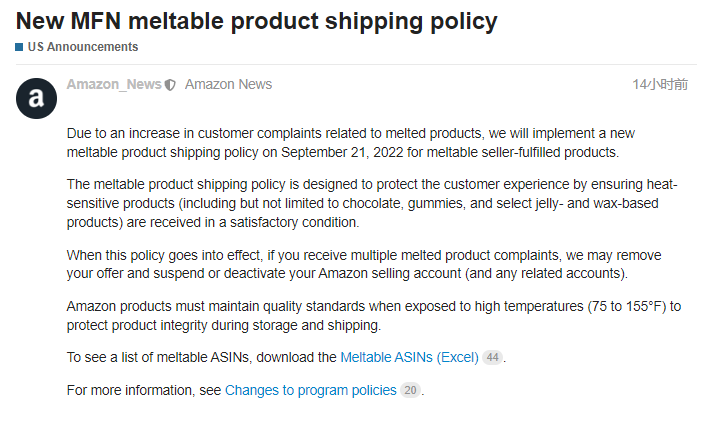Click the 'For more information, see' text
This screenshot has height=425, width=722.
coord(144,390)
